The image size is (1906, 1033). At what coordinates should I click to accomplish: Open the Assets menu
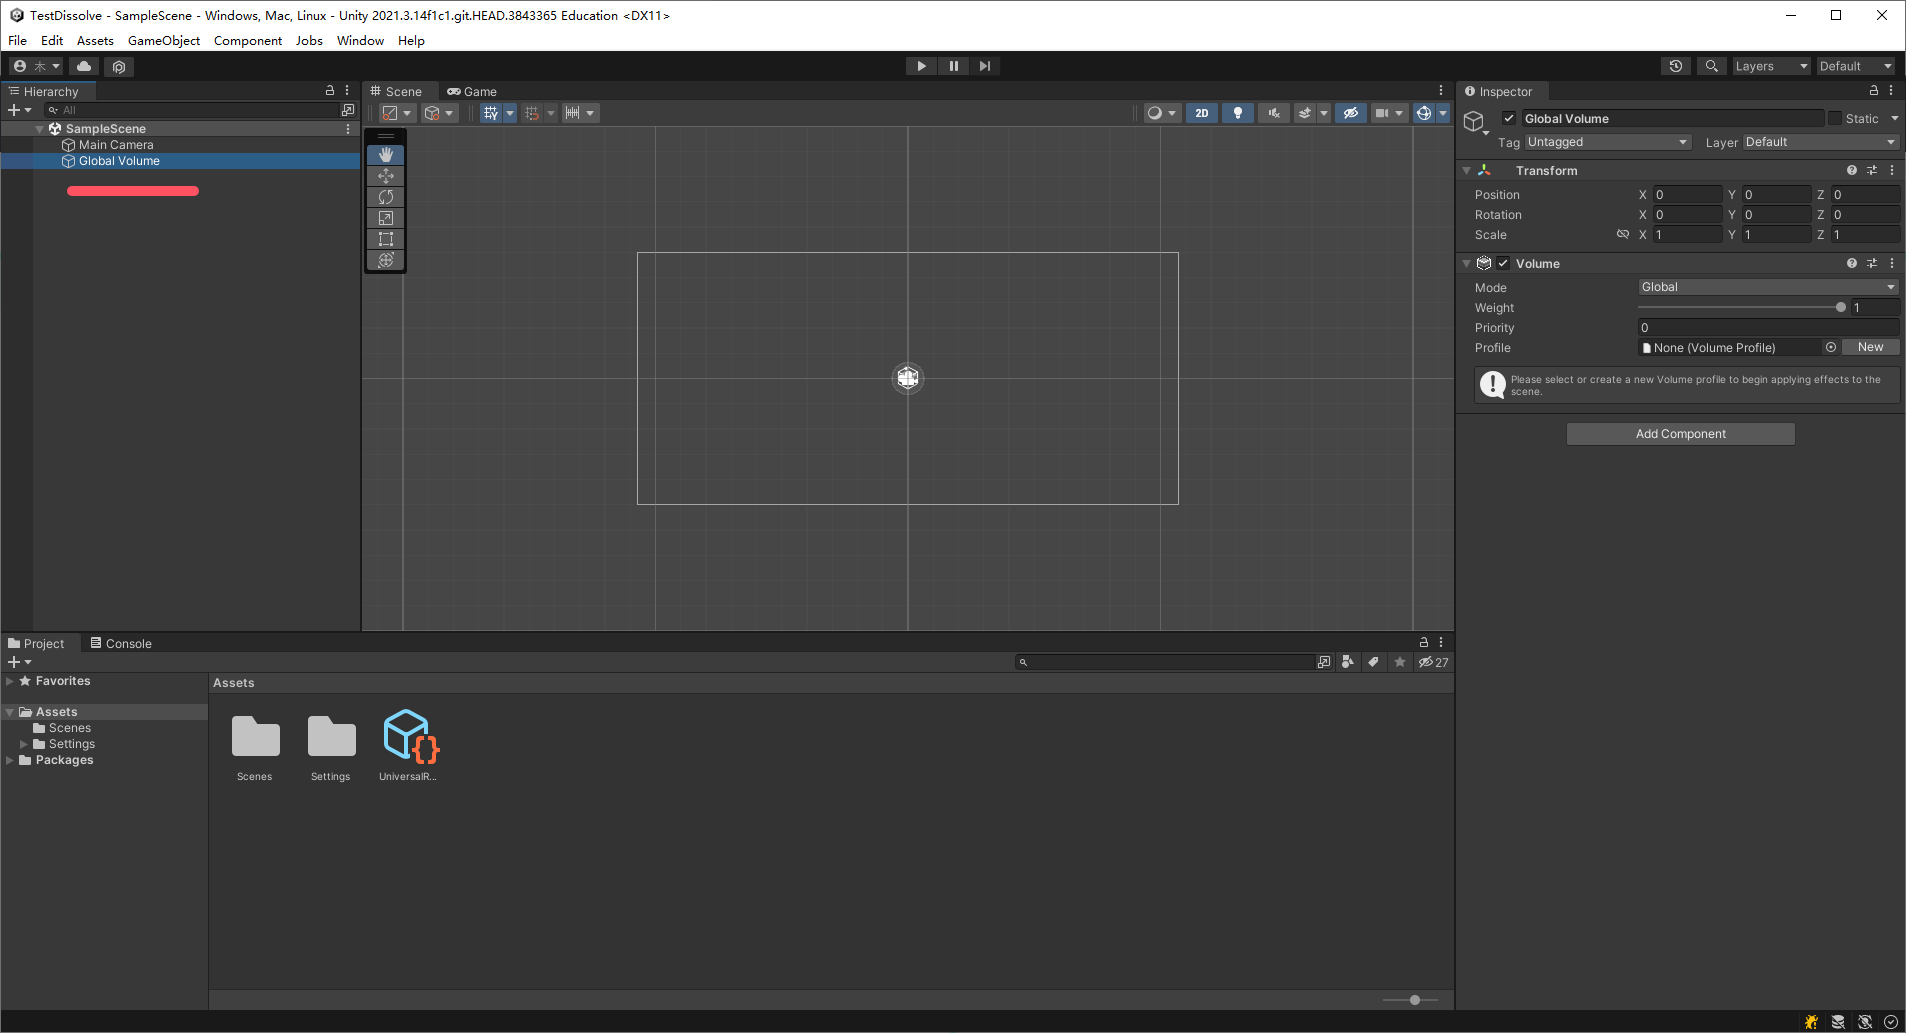click(95, 40)
